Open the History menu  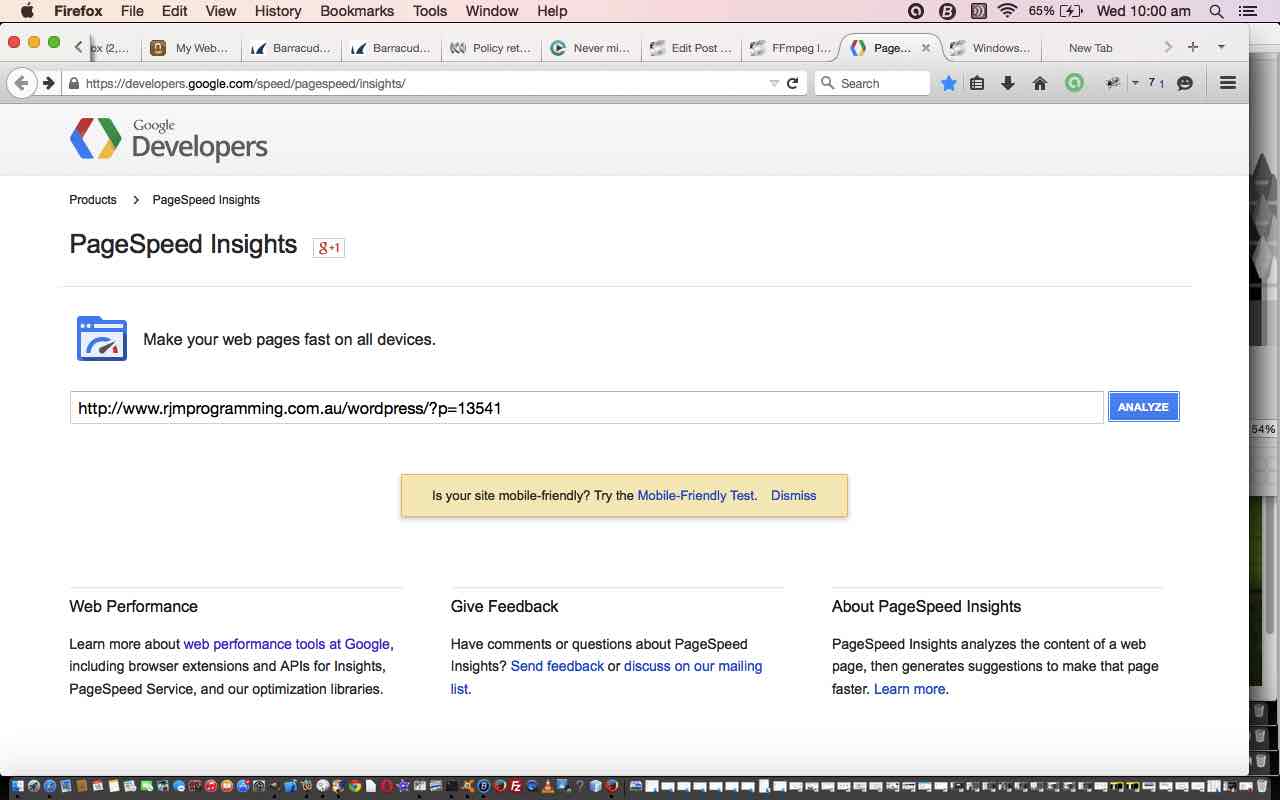click(x=278, y=11)
